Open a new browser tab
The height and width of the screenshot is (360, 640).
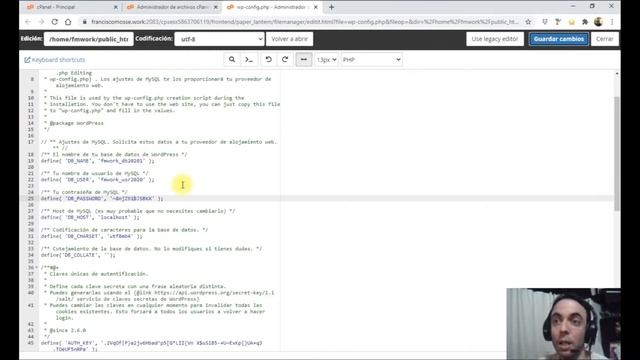click(331, 7)
